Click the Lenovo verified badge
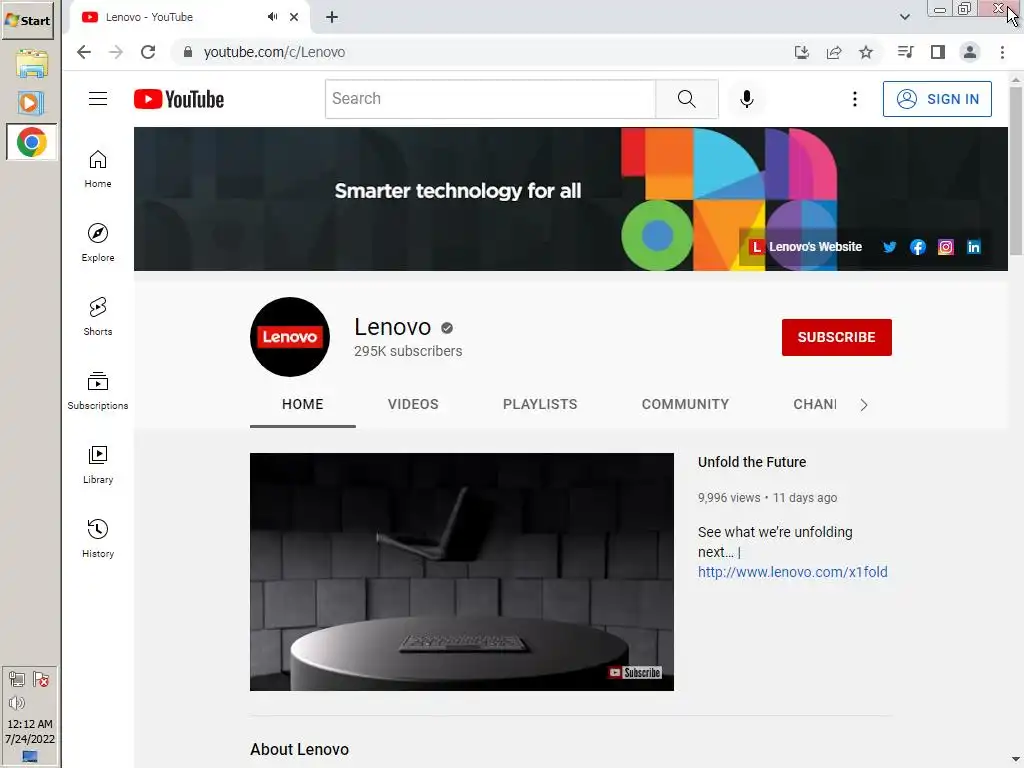Image resolution: width=1024 pixels, height=768 pixels. [447, 328]
